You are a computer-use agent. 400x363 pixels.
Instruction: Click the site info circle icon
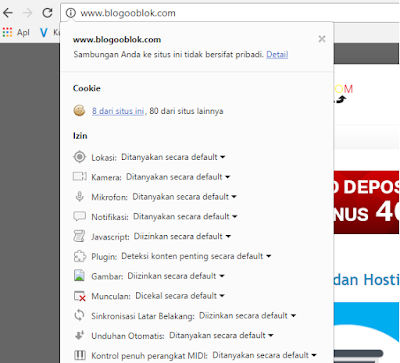[70, 13]
